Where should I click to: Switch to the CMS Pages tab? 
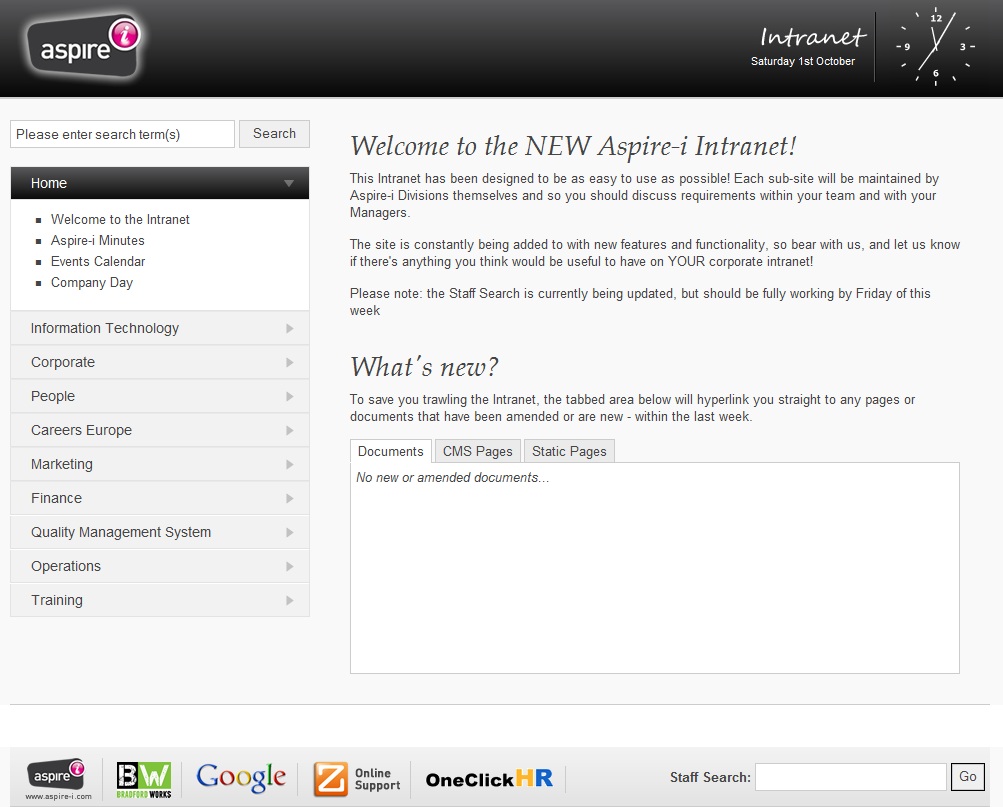tap(478, 451)
